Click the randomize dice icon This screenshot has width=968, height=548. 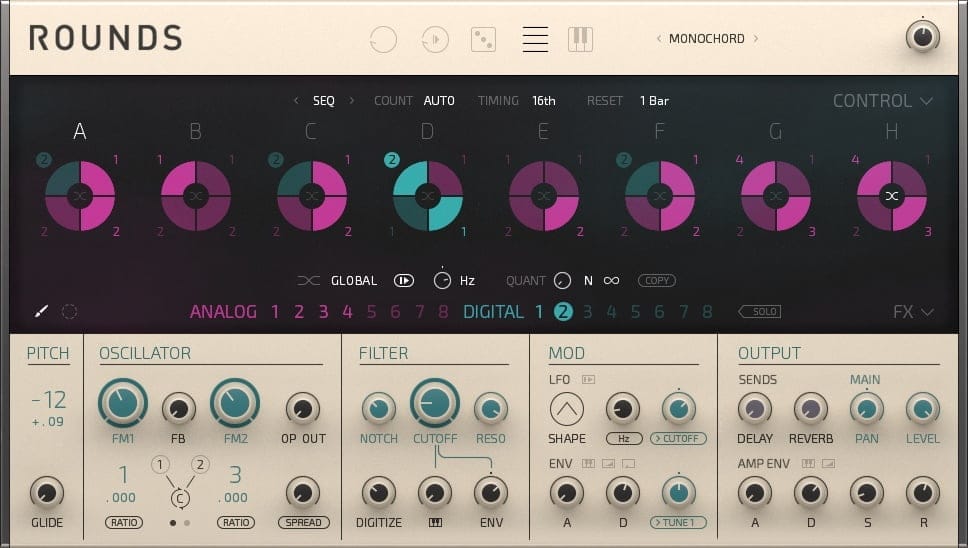483,39
